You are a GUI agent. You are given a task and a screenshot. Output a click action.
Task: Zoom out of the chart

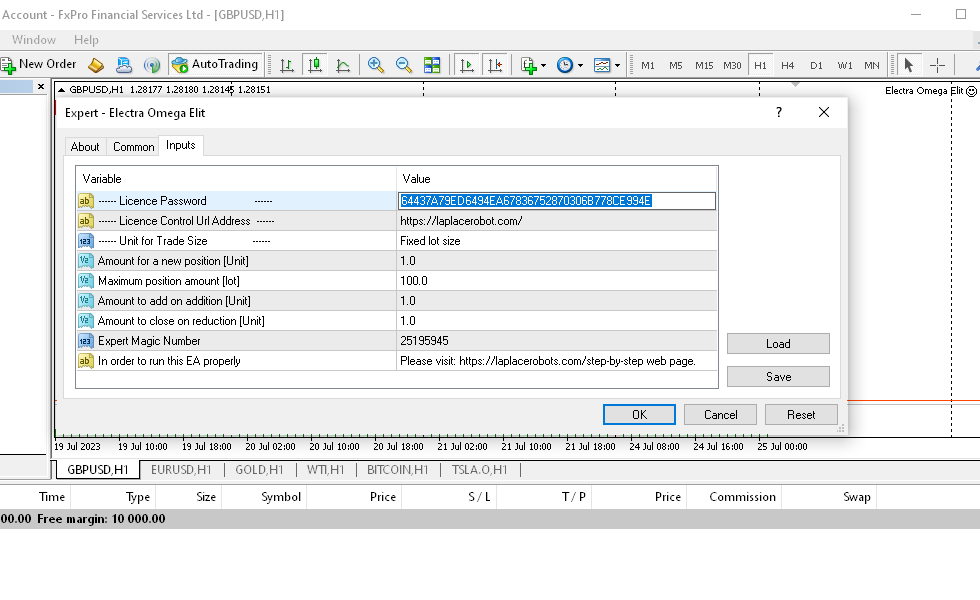click(x=404, y=65)
